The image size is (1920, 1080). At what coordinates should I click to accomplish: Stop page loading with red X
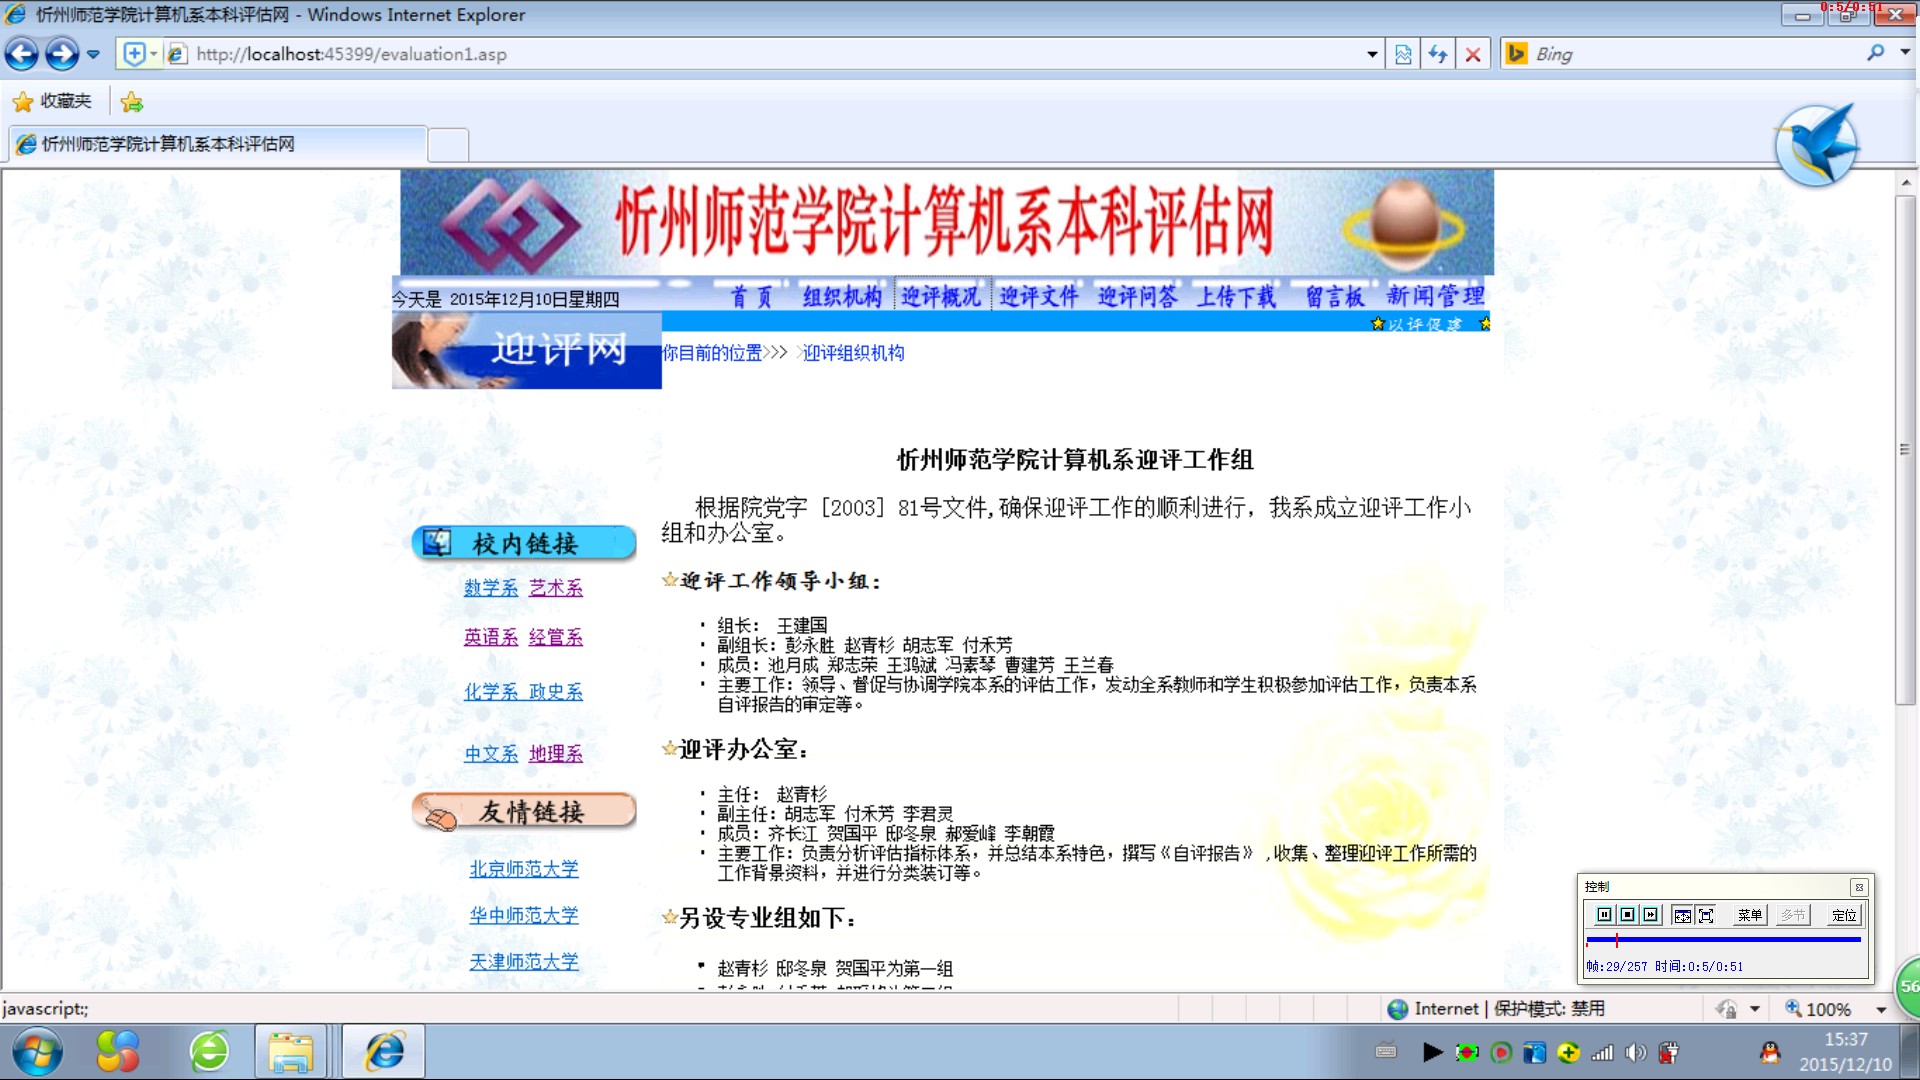click(1473, 54)
